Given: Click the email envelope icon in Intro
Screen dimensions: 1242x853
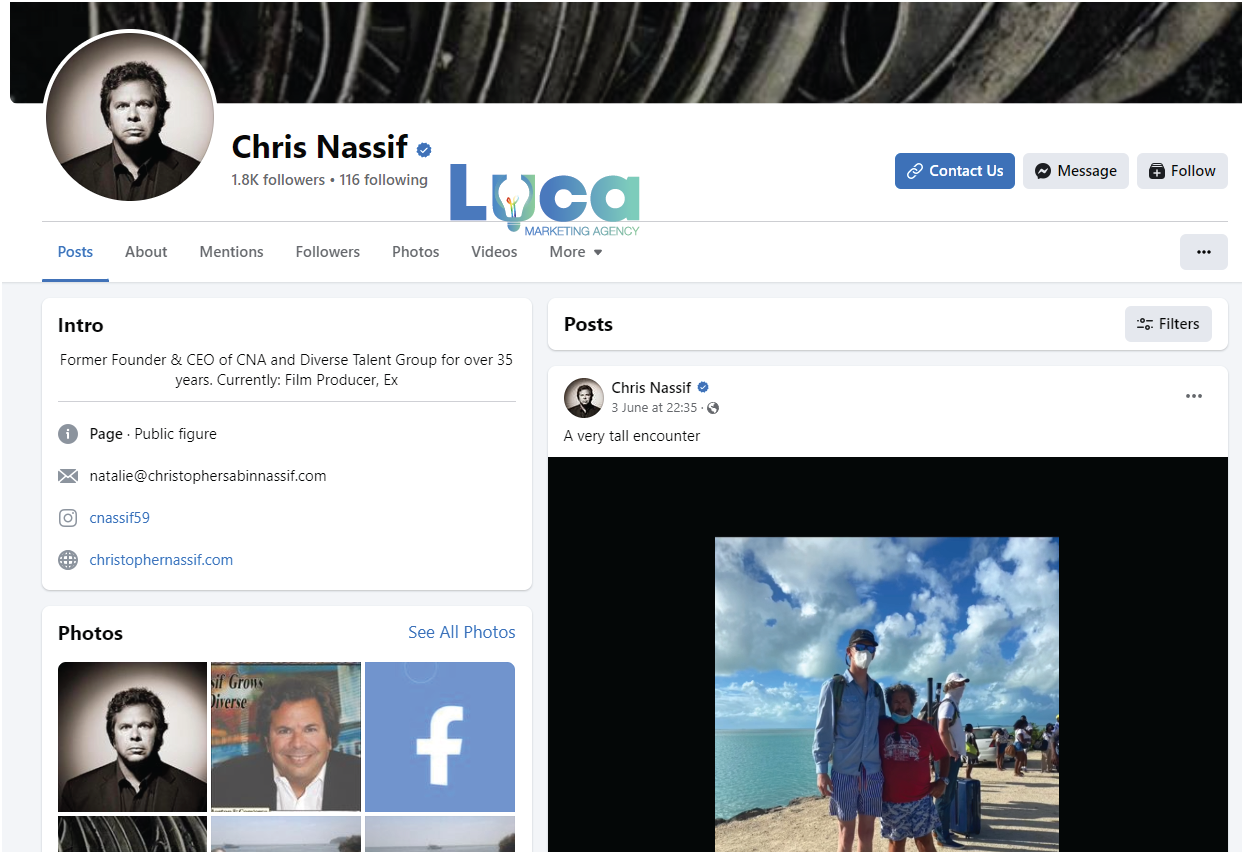Looking at the screenshot, I should tap(68, 476).
